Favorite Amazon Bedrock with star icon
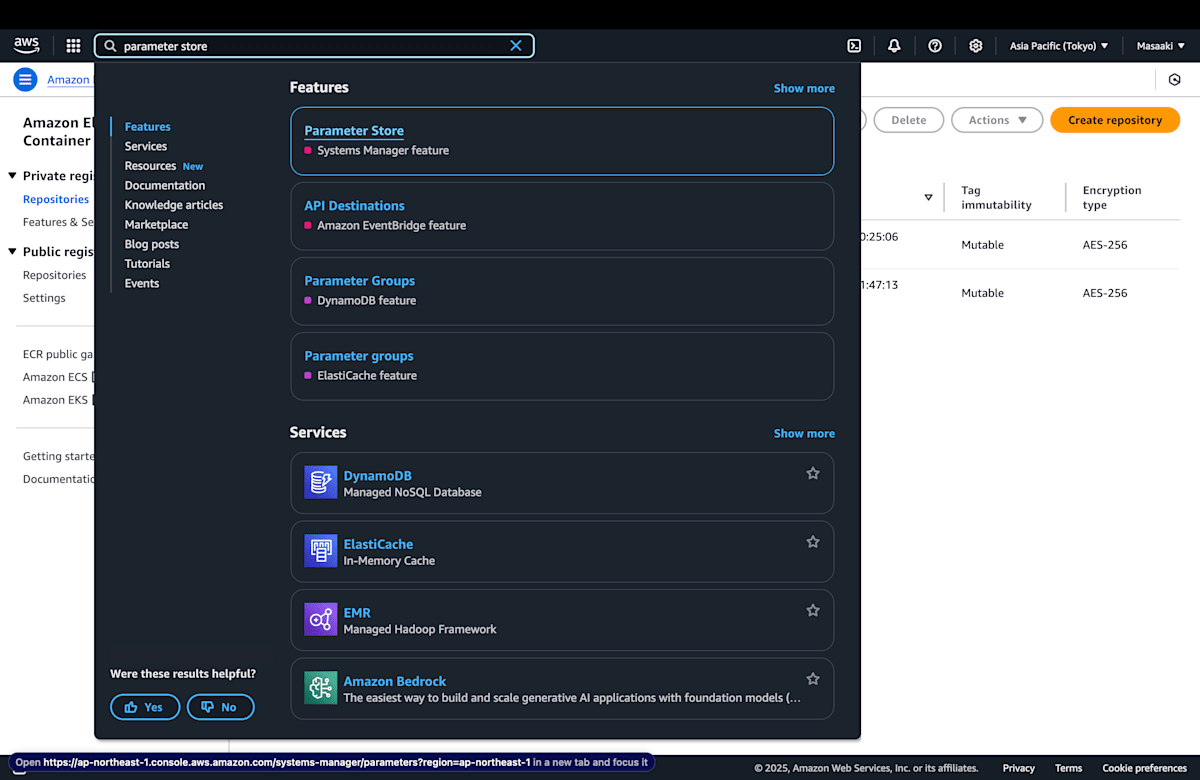The height and width of the screenshot is (780, 1200). pyautogui.click(x=813, y=679)
